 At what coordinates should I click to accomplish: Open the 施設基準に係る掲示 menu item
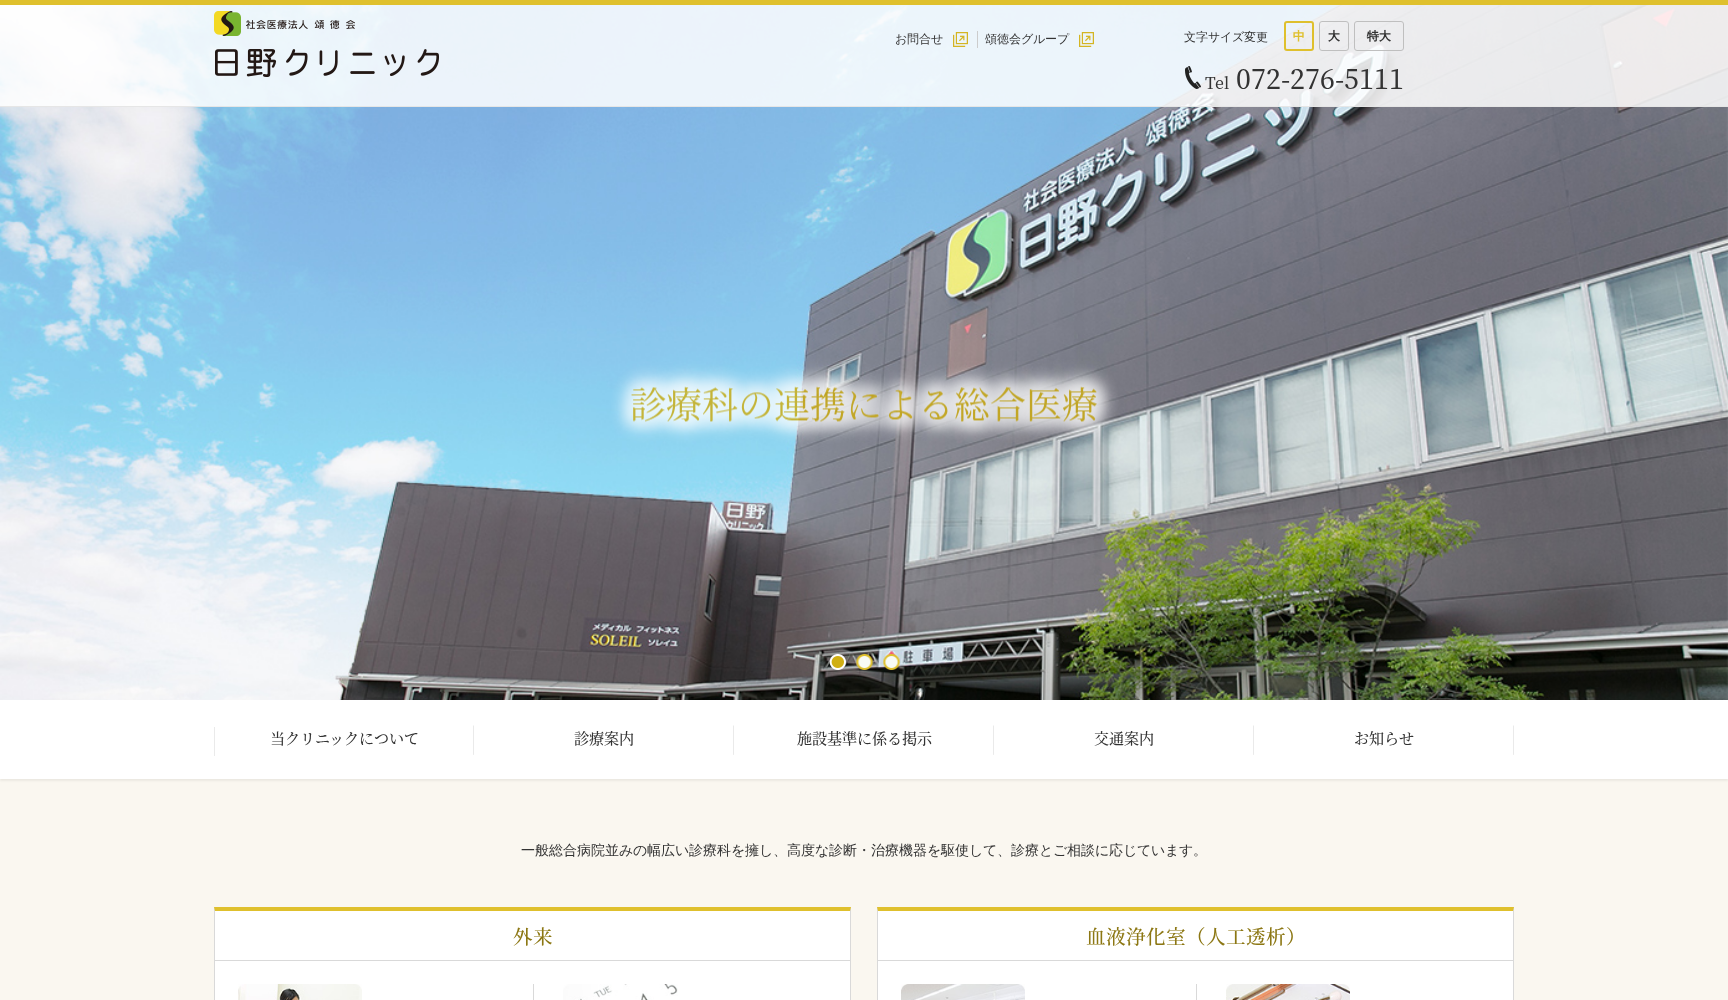click(x=863, y=739)
